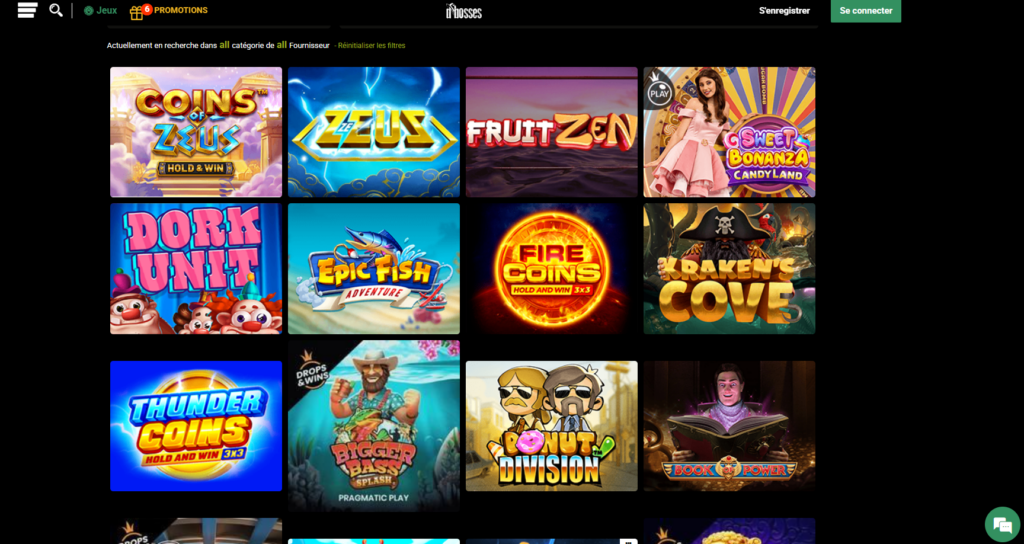1024x544 pixels.
Task: Open Sweet Bonanza Candyland game
Action: pyautogui.click(x=729, y=132)
